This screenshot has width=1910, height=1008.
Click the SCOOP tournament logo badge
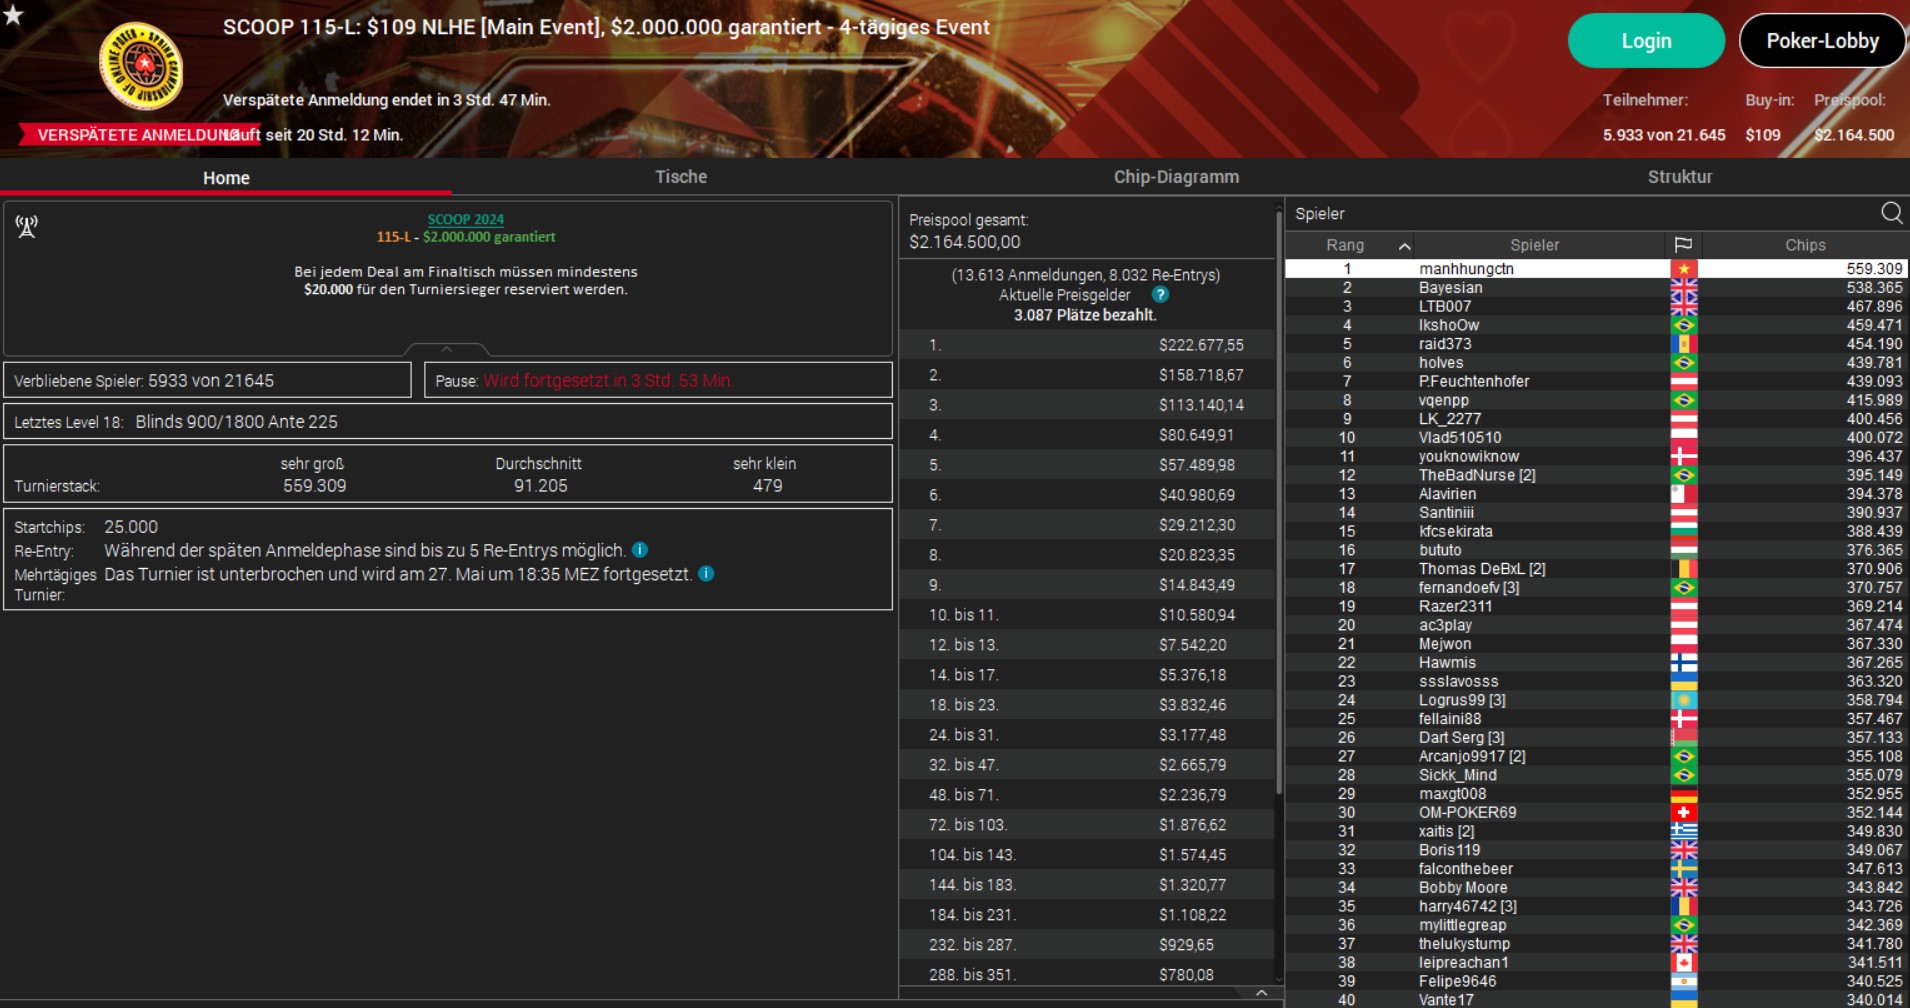coord(141,66)
